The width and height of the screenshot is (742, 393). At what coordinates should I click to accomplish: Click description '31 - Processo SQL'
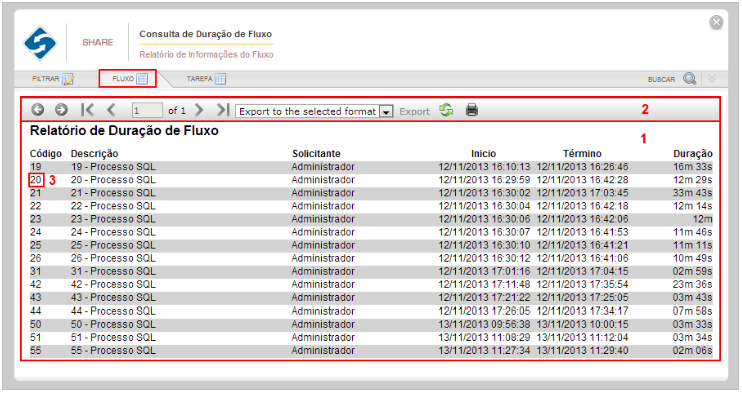113,271
